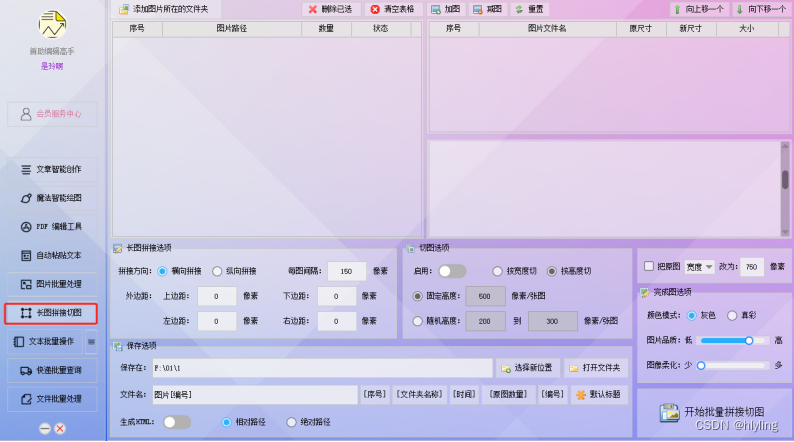Click the red X icon at sidebar bottom
794x442 pixels.
[60, 429]
